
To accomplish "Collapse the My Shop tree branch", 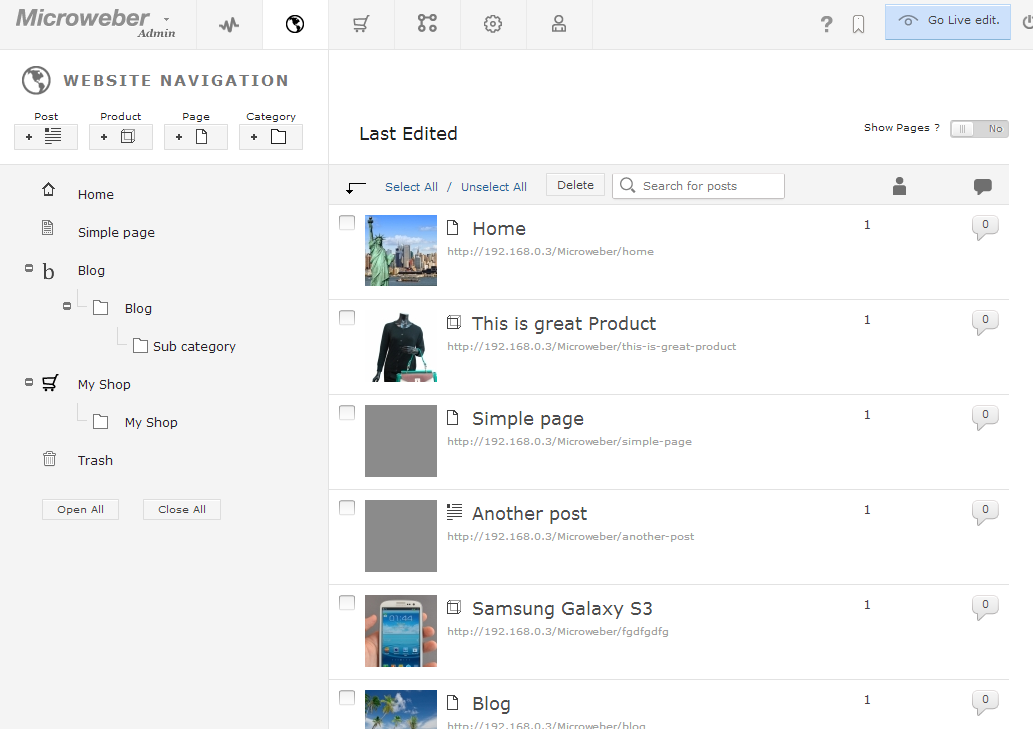I will point(28,382).
